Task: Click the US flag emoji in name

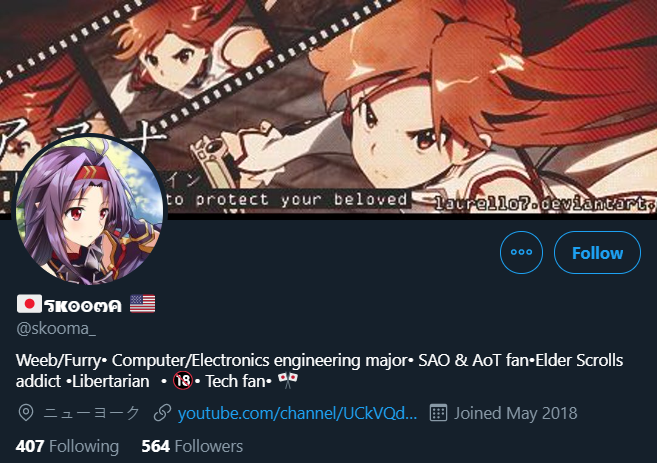Action: (x=142, y=304)
